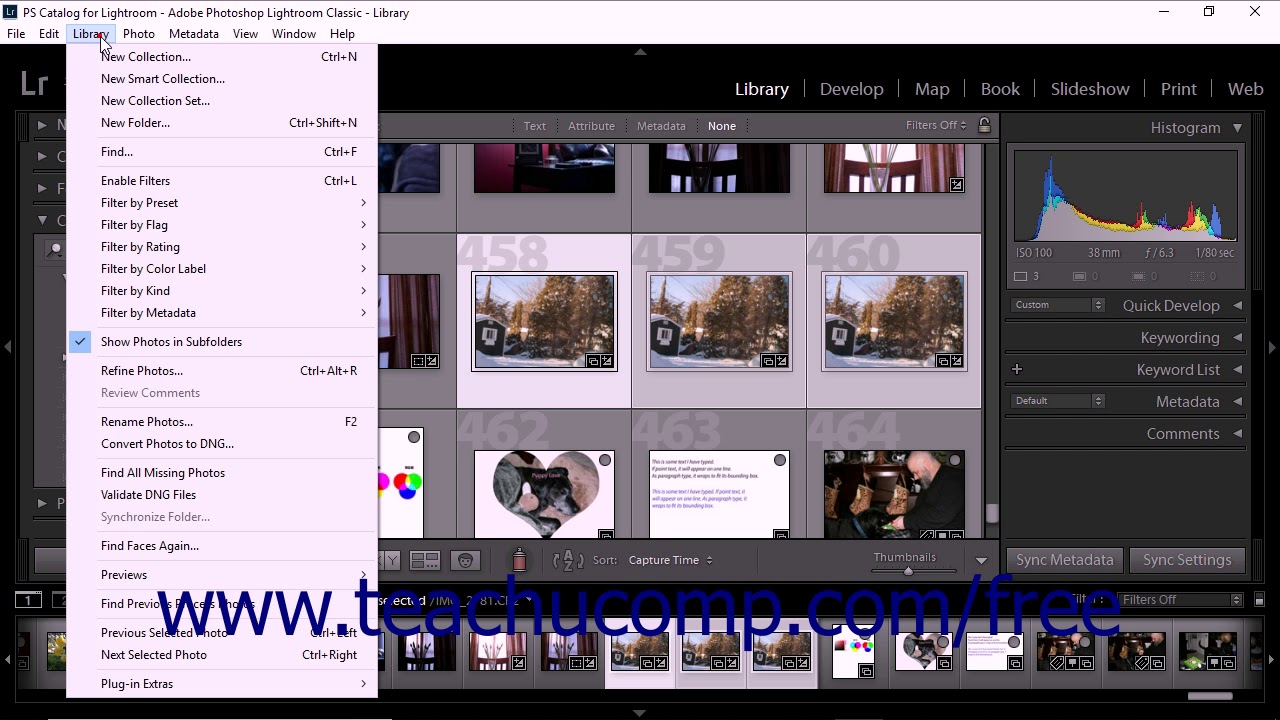Activate the Metadata filter

click(x=661, y=126)
